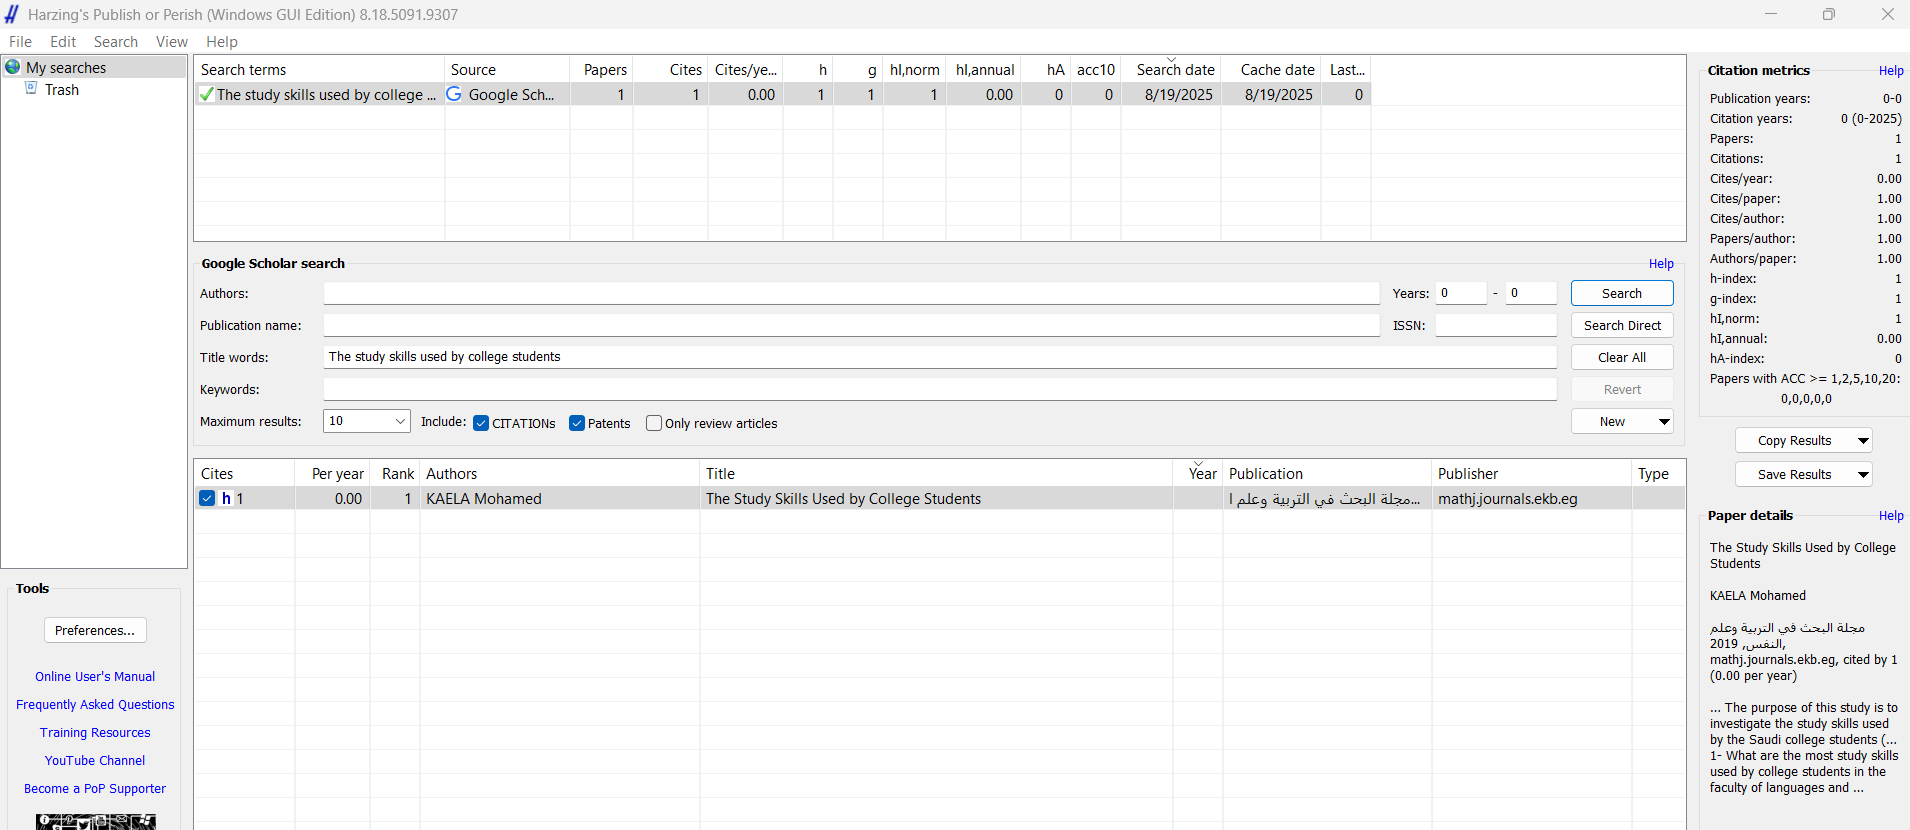Select the Trash tree item
This screenshot has height=830, width=1910.
tap(62, 90)
